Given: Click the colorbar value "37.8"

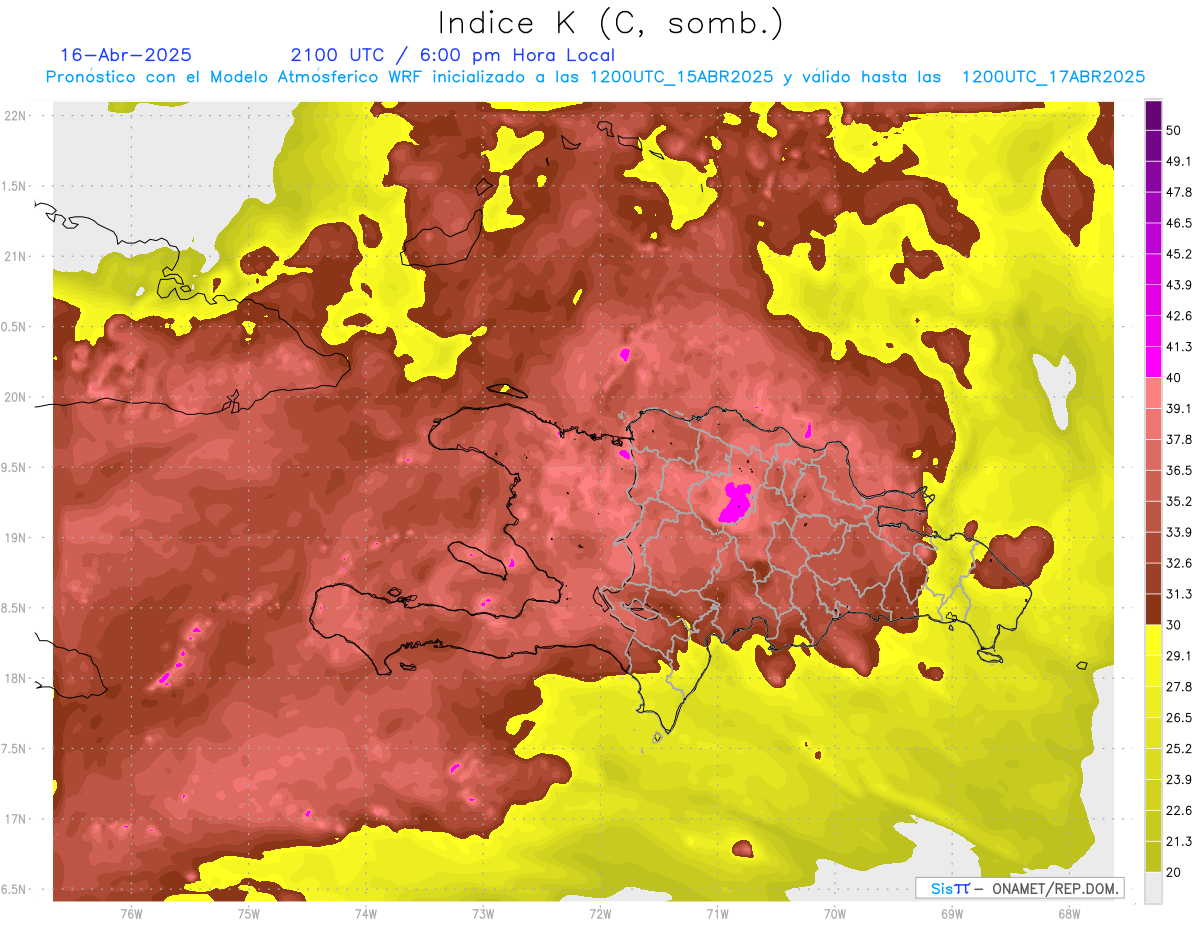Looking at the screenshot, I should click(1179, 439).
